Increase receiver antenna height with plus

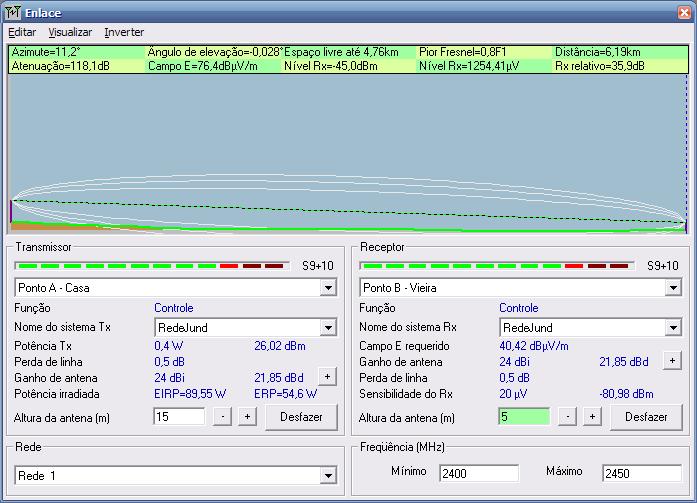tap(591, 417)
